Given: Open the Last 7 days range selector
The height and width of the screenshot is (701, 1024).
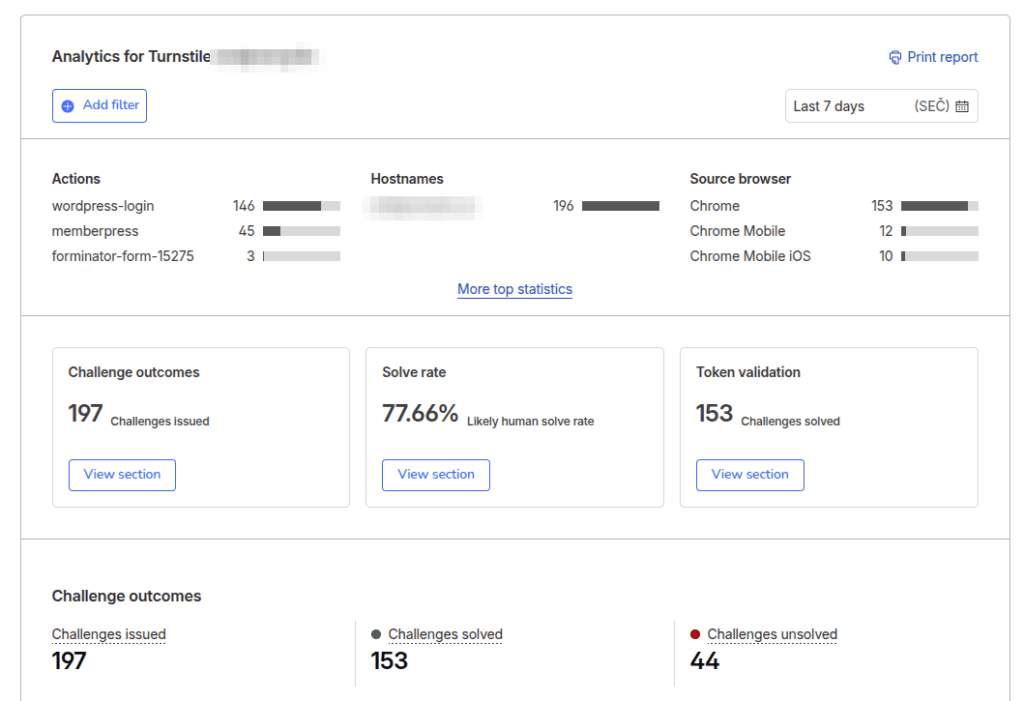Looking at the screenshot, I should [x=881, y=106].
